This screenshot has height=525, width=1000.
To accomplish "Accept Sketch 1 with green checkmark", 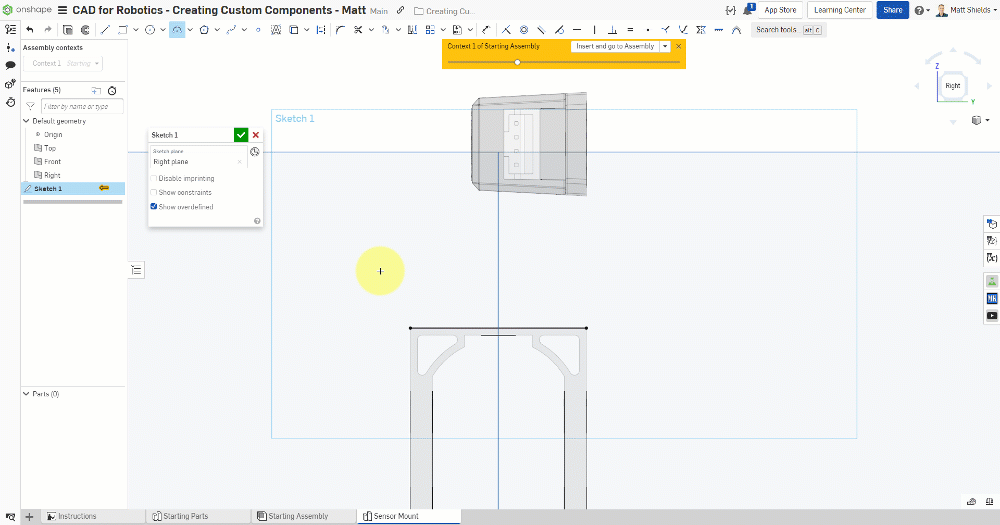I will pos(241,135).
